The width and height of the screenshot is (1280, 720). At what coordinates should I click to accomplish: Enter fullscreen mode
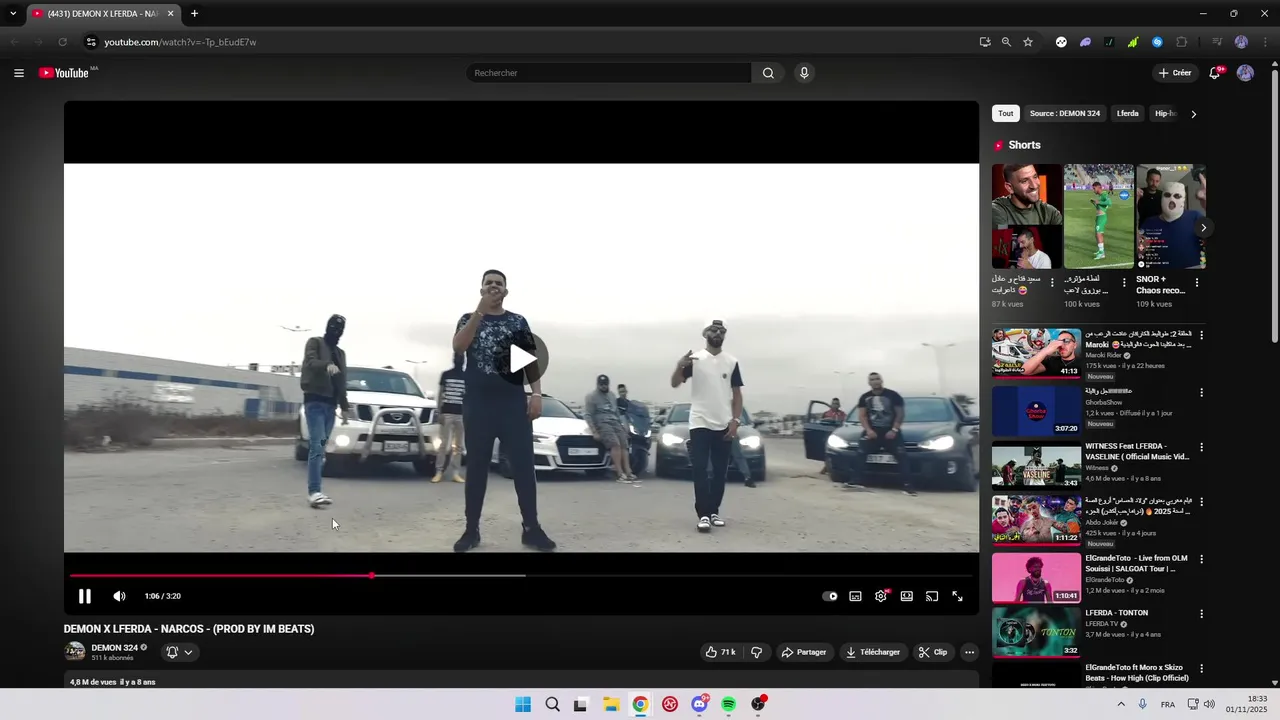tap(958, 596)
